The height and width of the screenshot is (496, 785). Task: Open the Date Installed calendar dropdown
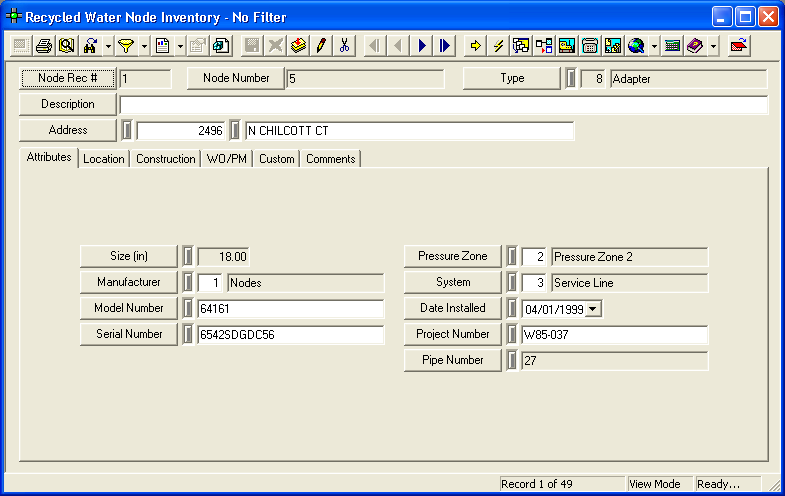point(593,309)
